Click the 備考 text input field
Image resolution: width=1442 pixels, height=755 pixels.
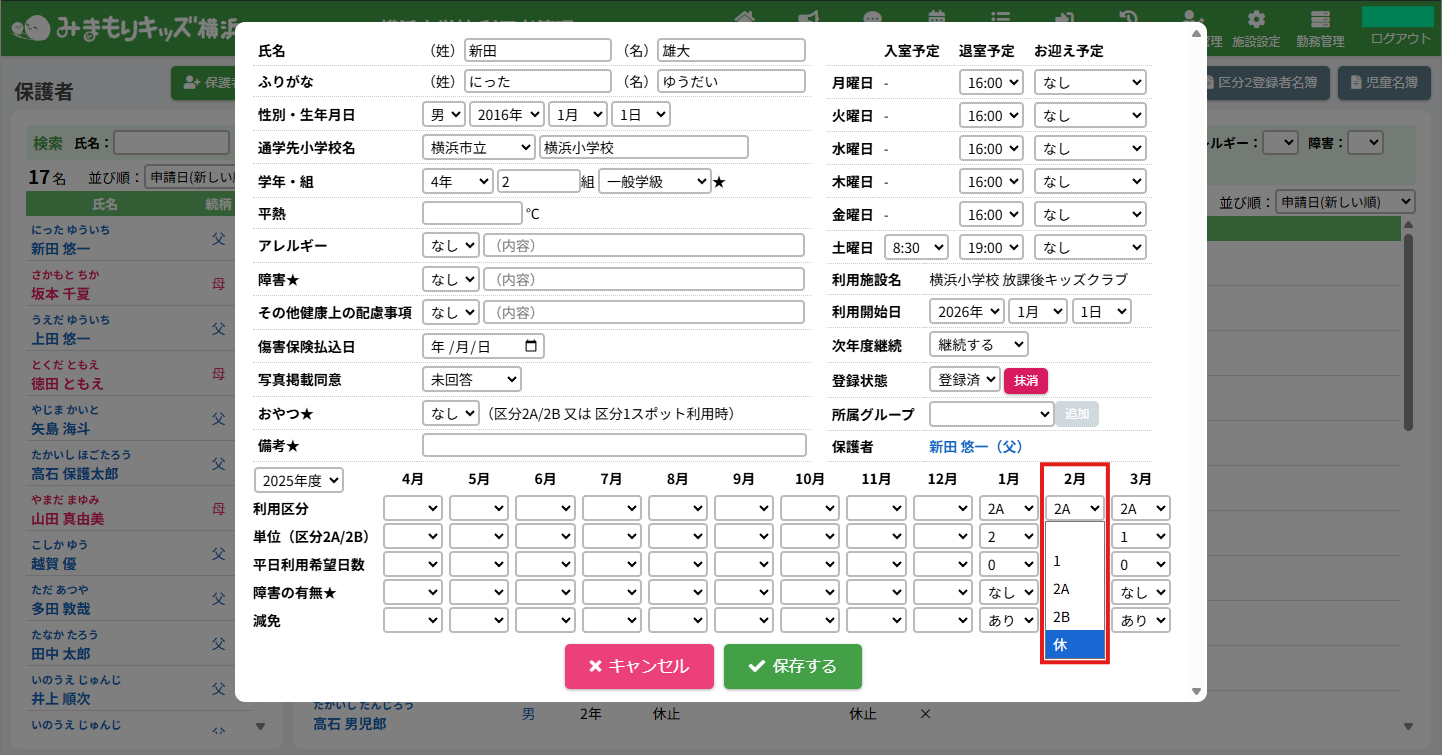pos(614,445)
